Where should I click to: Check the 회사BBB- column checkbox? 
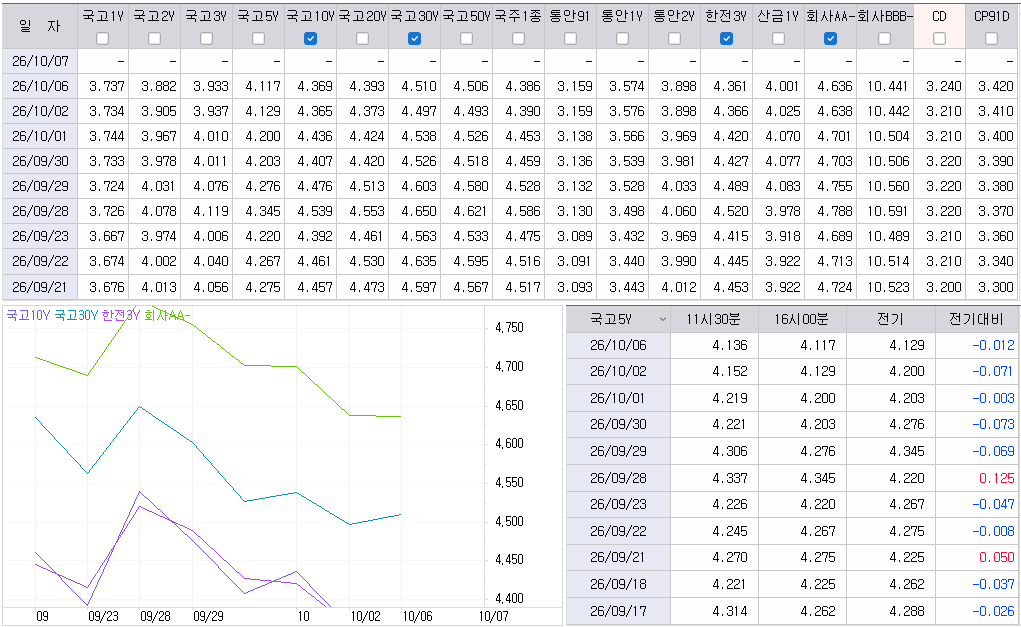[884, 39]
